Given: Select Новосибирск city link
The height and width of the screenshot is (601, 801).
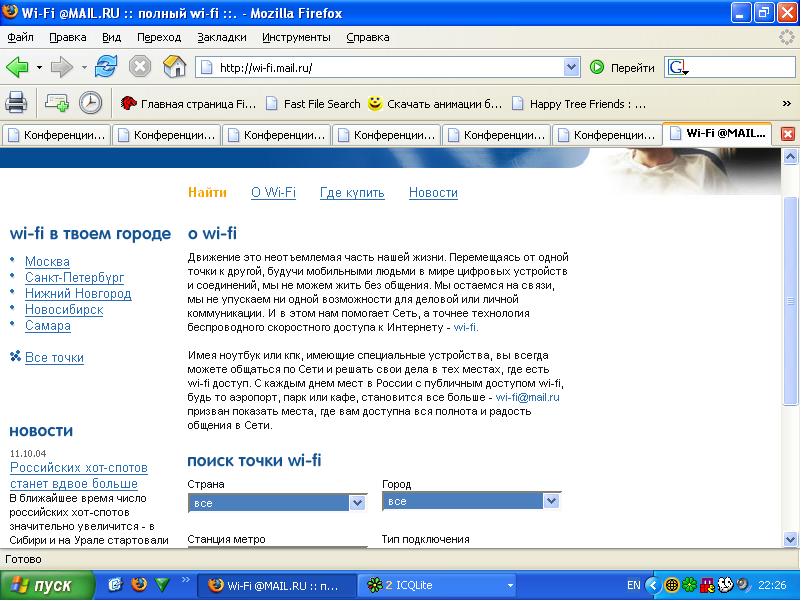Looking at the screenshot, I should click(x=64, y=310).
